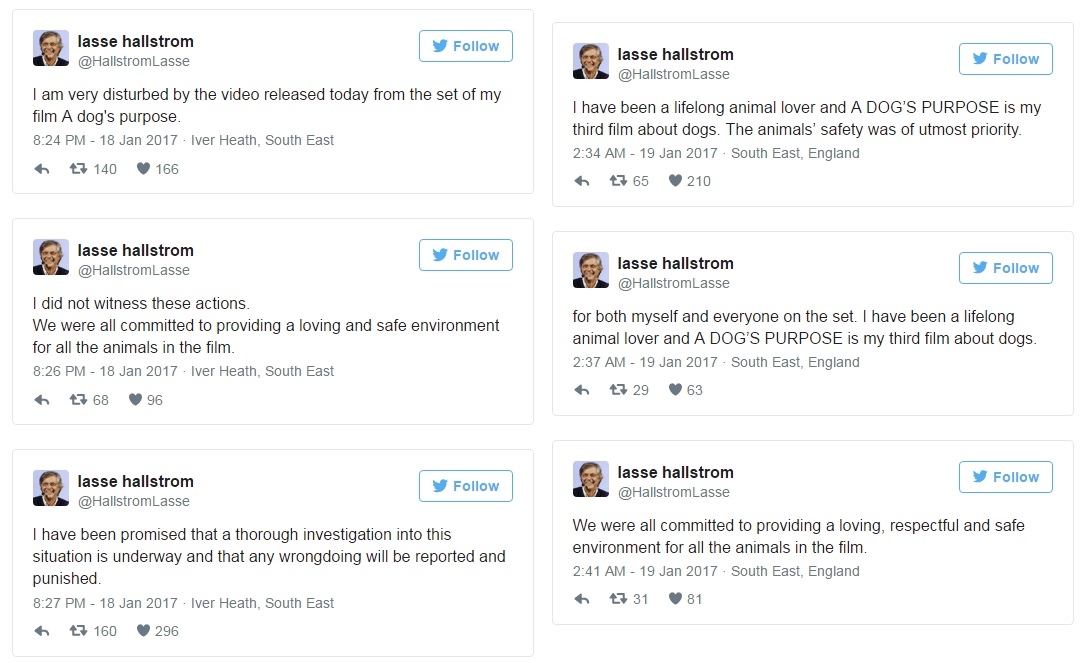Click Follow on the 2:41 AM tweet
The image size is (1081, 663).
[x=1005, y=477]
